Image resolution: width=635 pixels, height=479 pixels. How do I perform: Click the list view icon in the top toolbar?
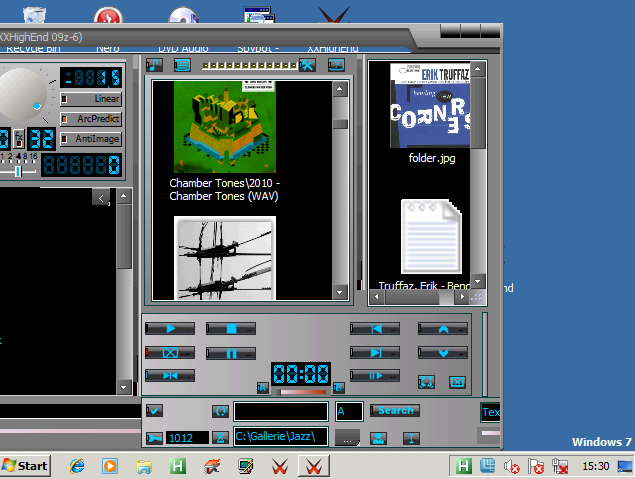pyautogui.click(x=182, y=65)
